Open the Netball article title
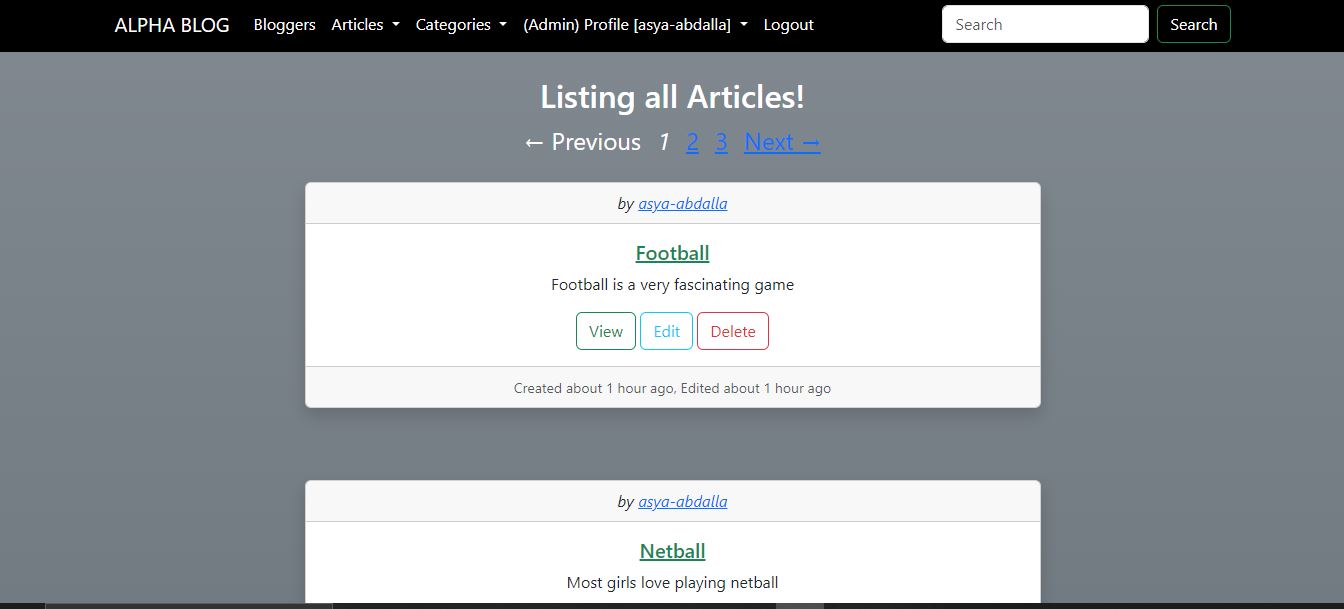 (x=672, y=551)
